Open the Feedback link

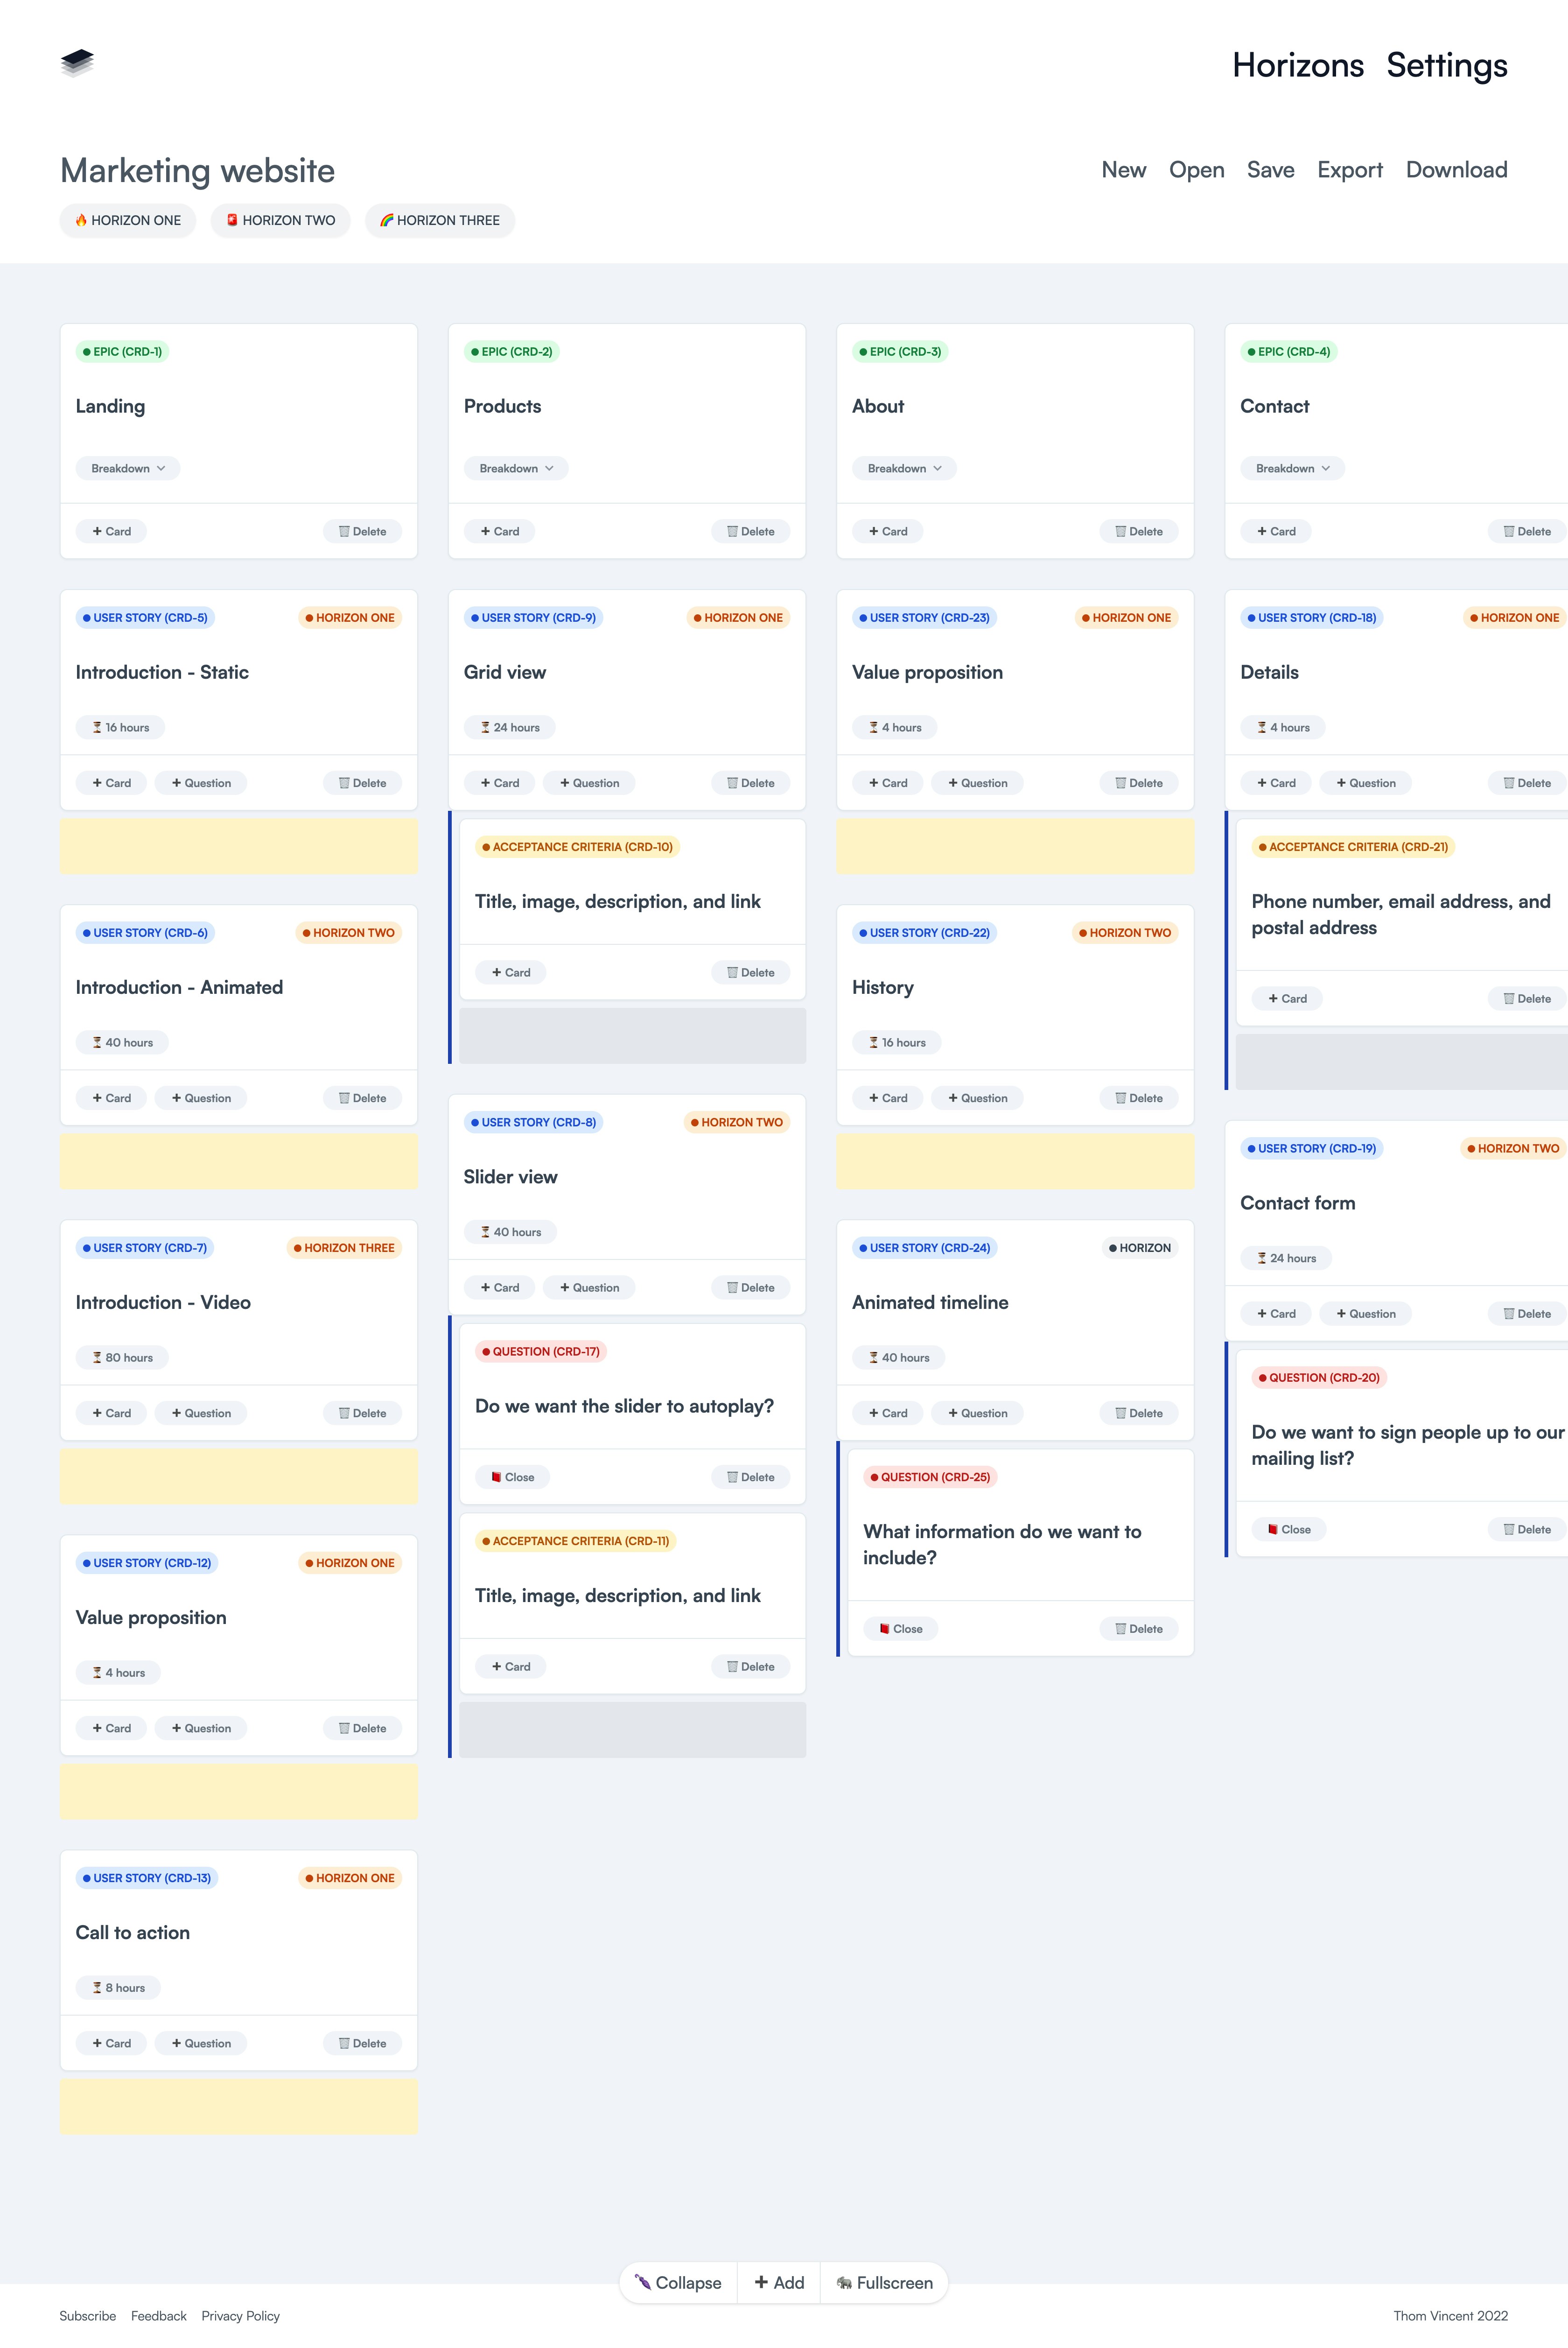tap(158, 2316)
